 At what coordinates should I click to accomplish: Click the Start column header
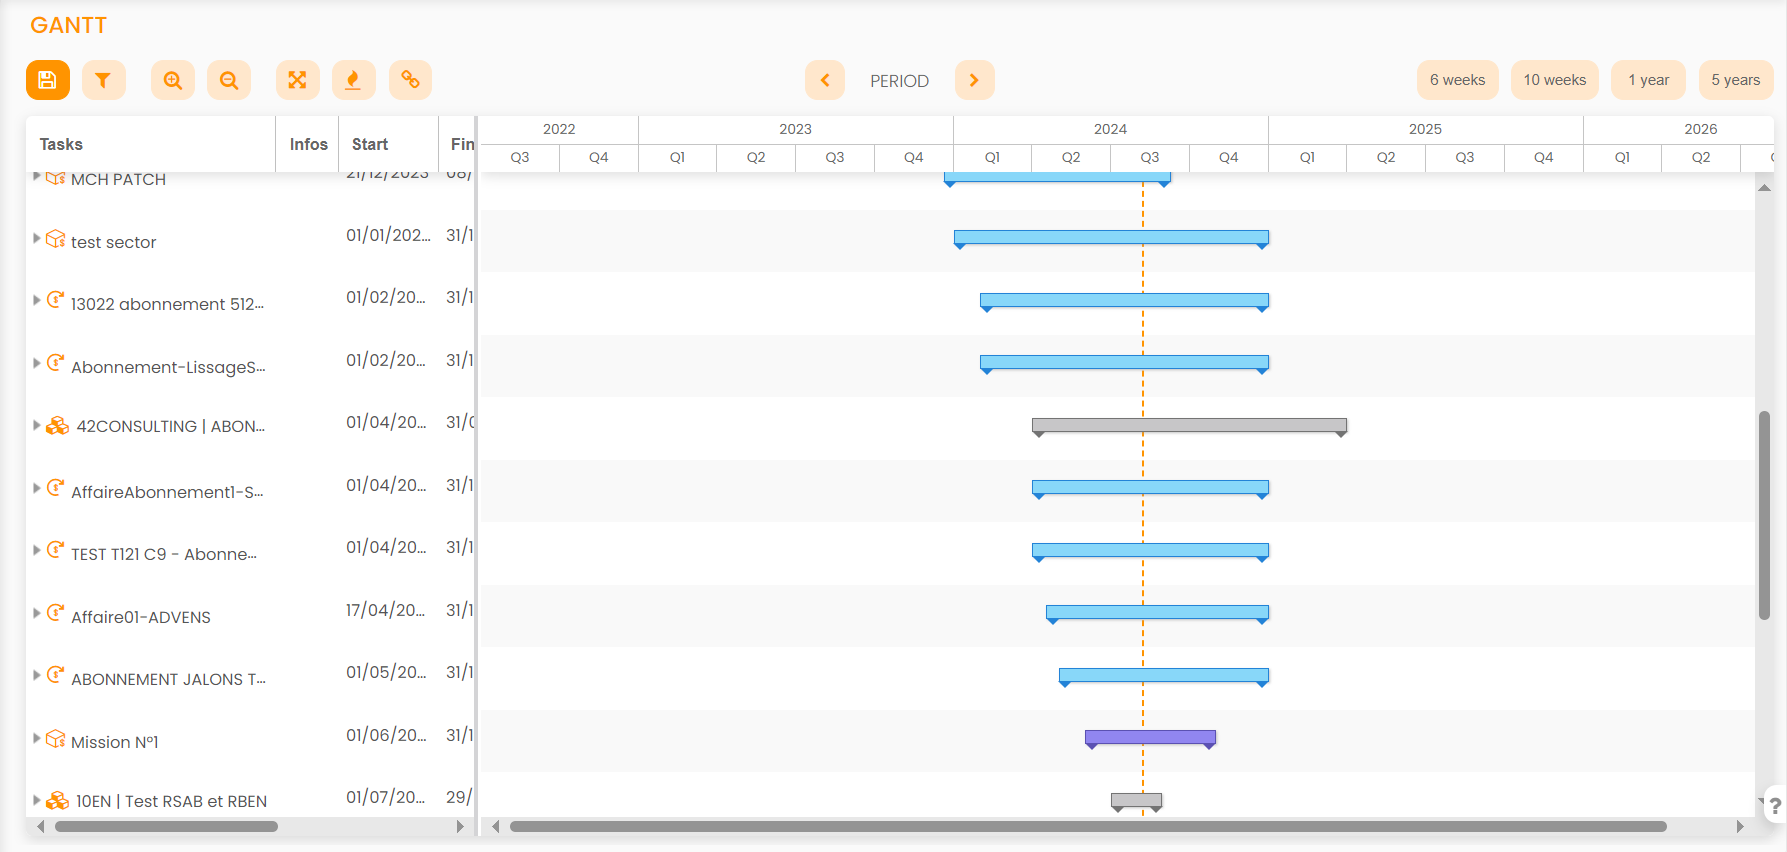coord(370,144)
